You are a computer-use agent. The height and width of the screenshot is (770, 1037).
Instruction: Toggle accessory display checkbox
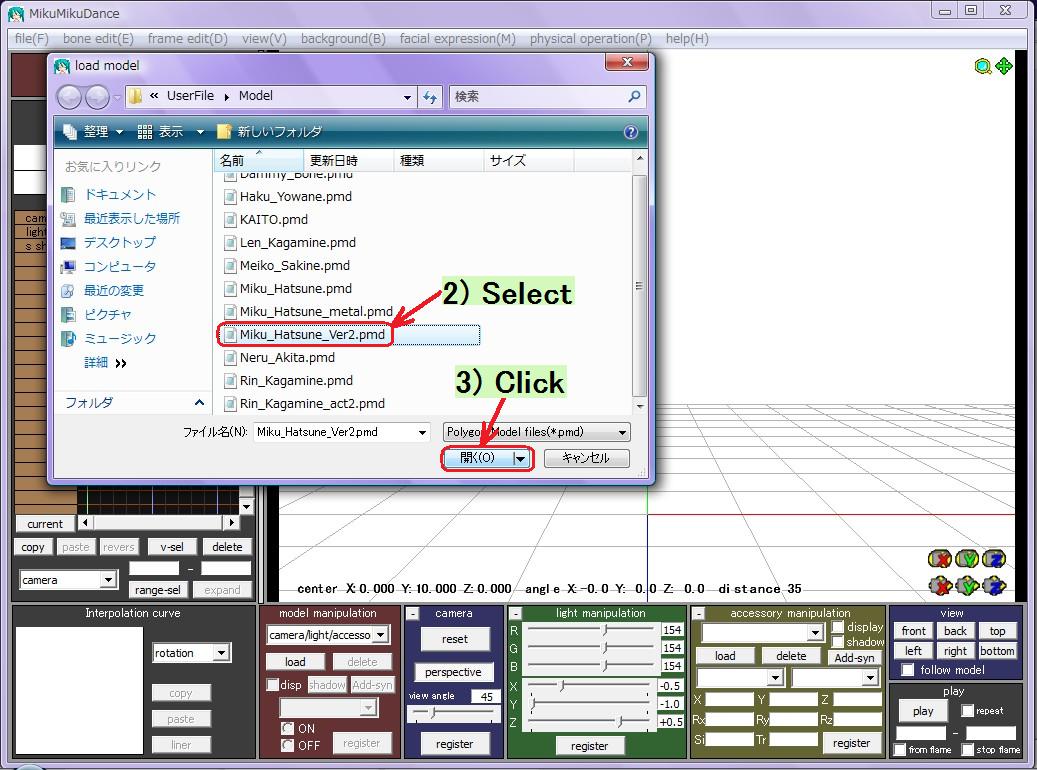[x=838, y=626]
